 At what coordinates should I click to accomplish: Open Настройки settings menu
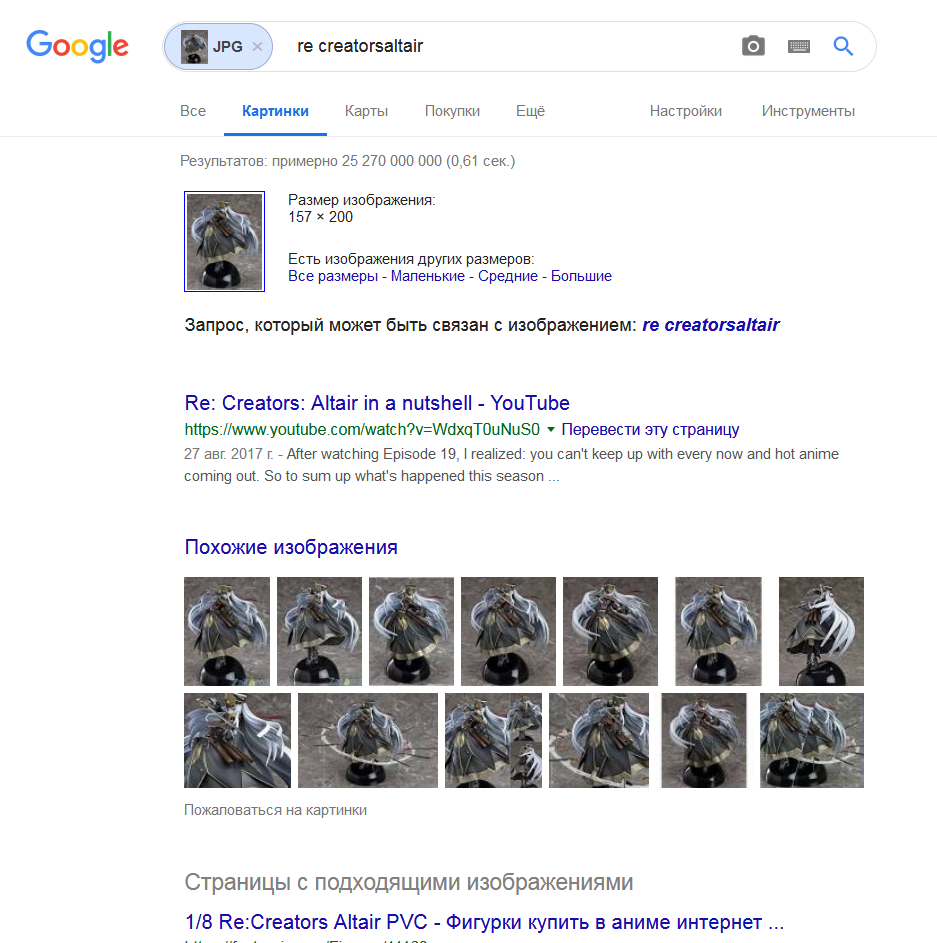tap(686, 111)
